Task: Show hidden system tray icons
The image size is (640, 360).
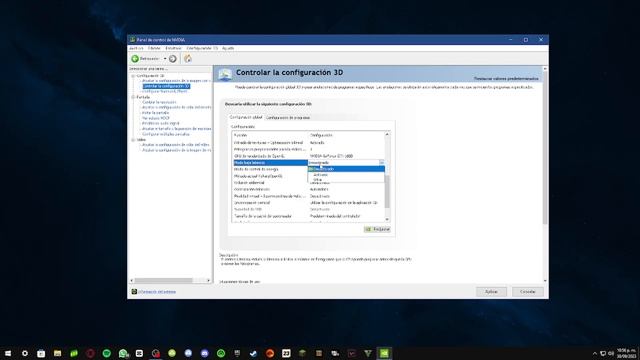Action: 594,353
